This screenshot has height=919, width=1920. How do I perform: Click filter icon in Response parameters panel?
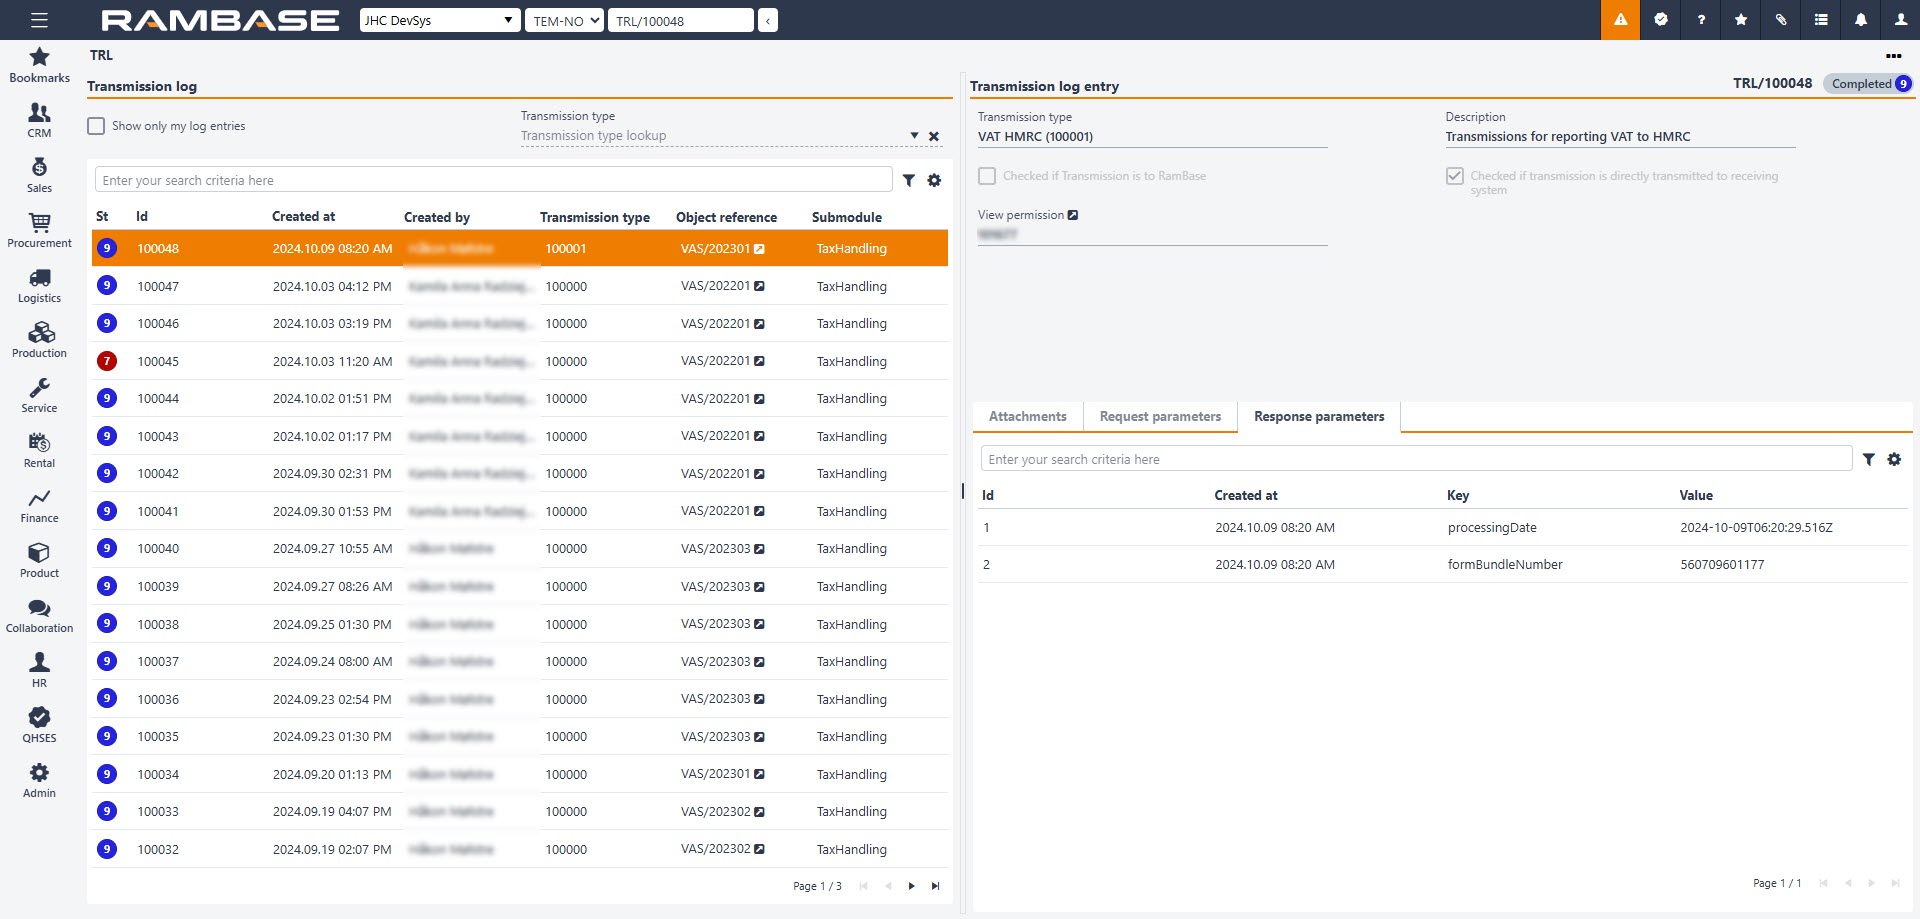pyautogui.click(x=1868, y=460)
